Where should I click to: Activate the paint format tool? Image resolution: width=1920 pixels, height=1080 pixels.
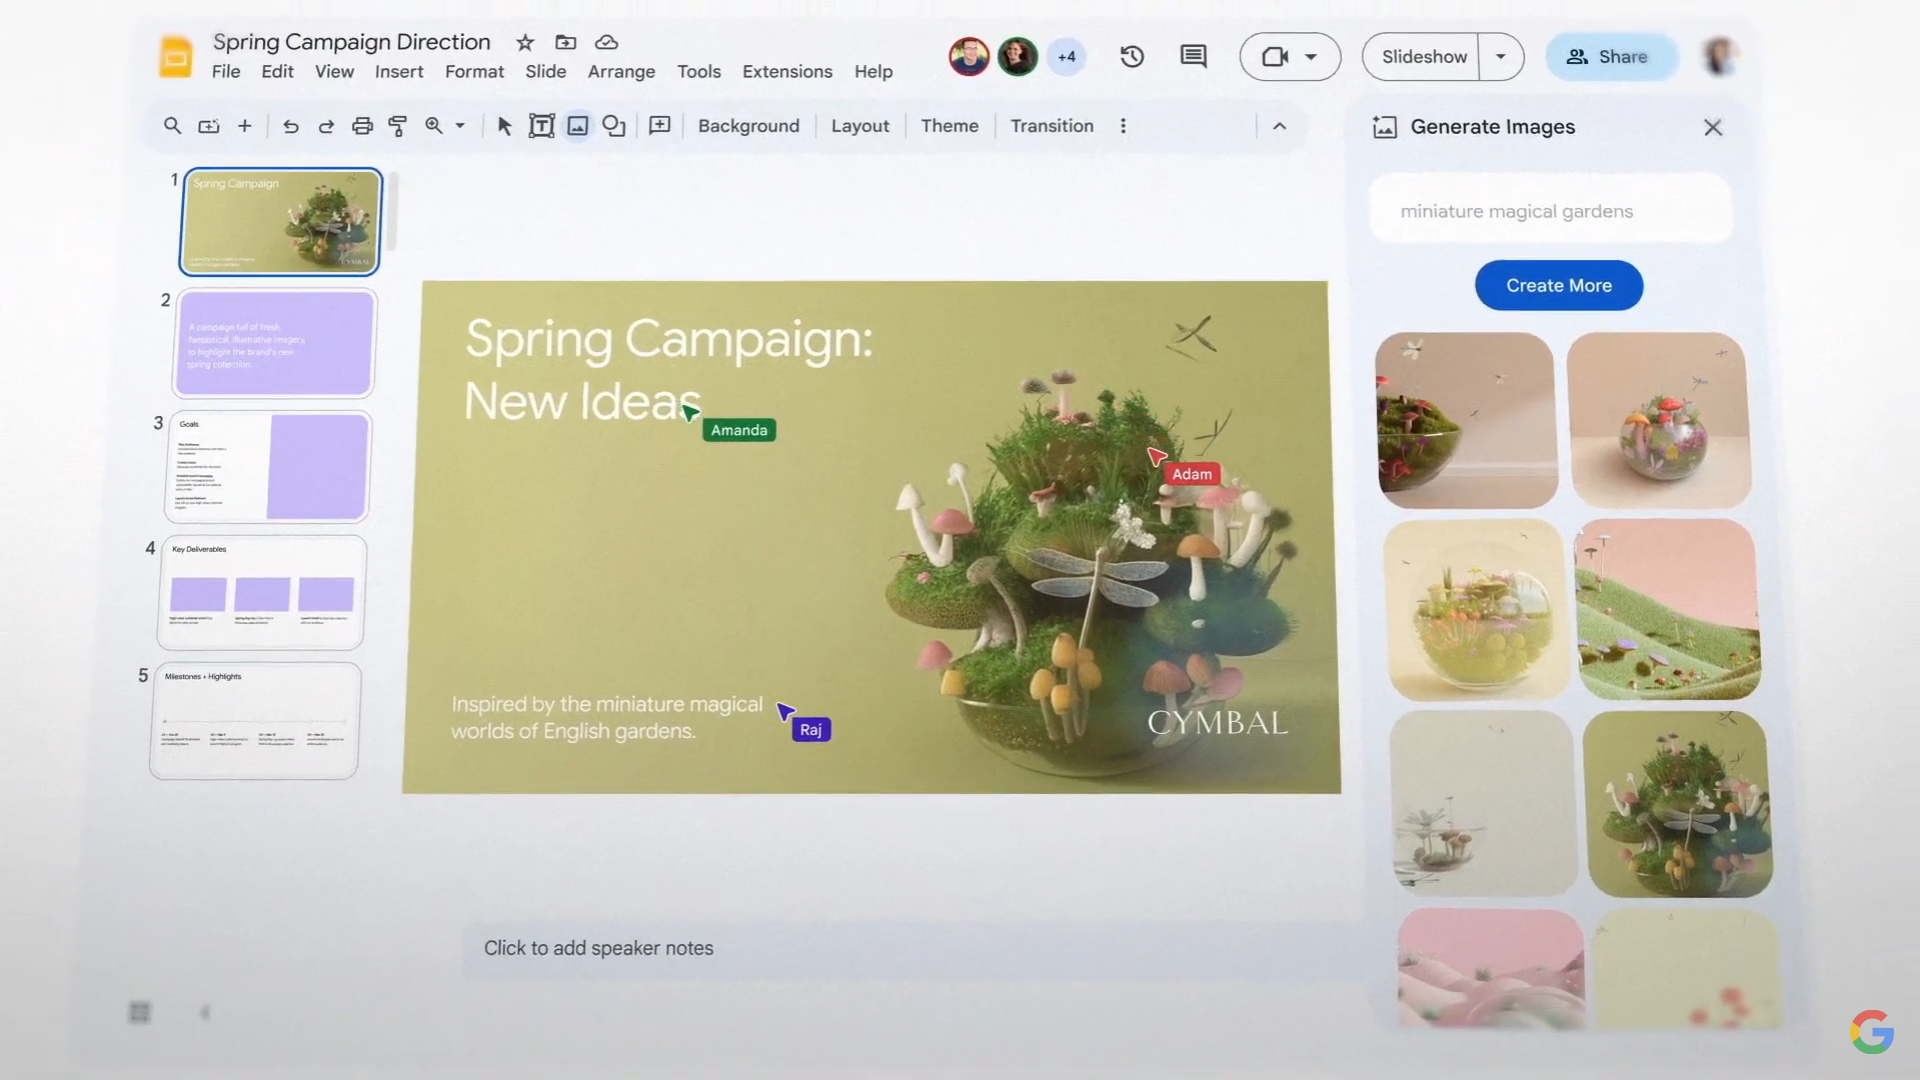pyautogui.click(x=398, y=126)
